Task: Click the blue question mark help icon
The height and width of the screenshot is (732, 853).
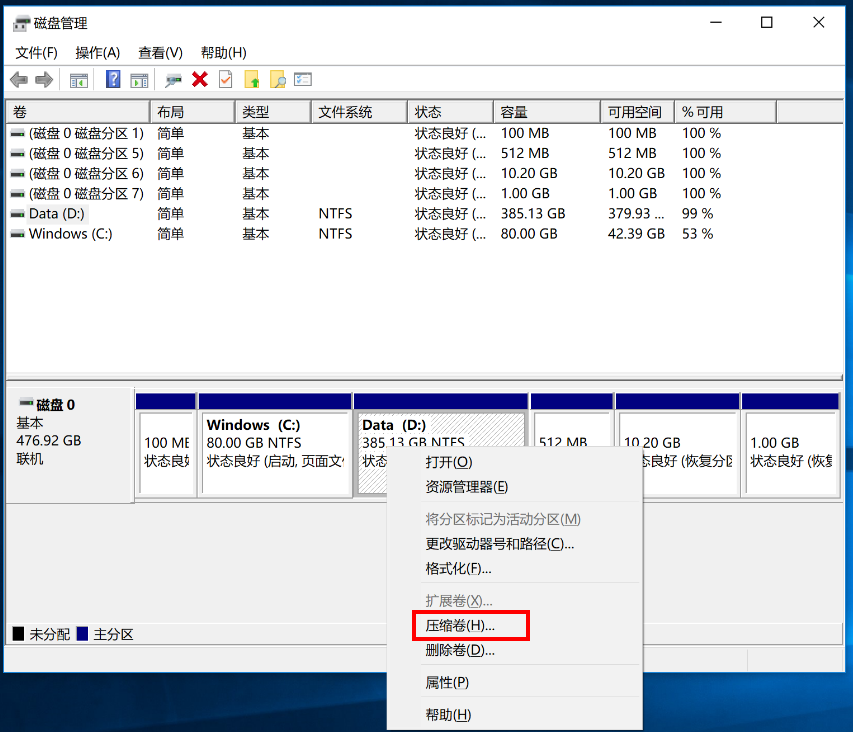Action: coord(113,80)
